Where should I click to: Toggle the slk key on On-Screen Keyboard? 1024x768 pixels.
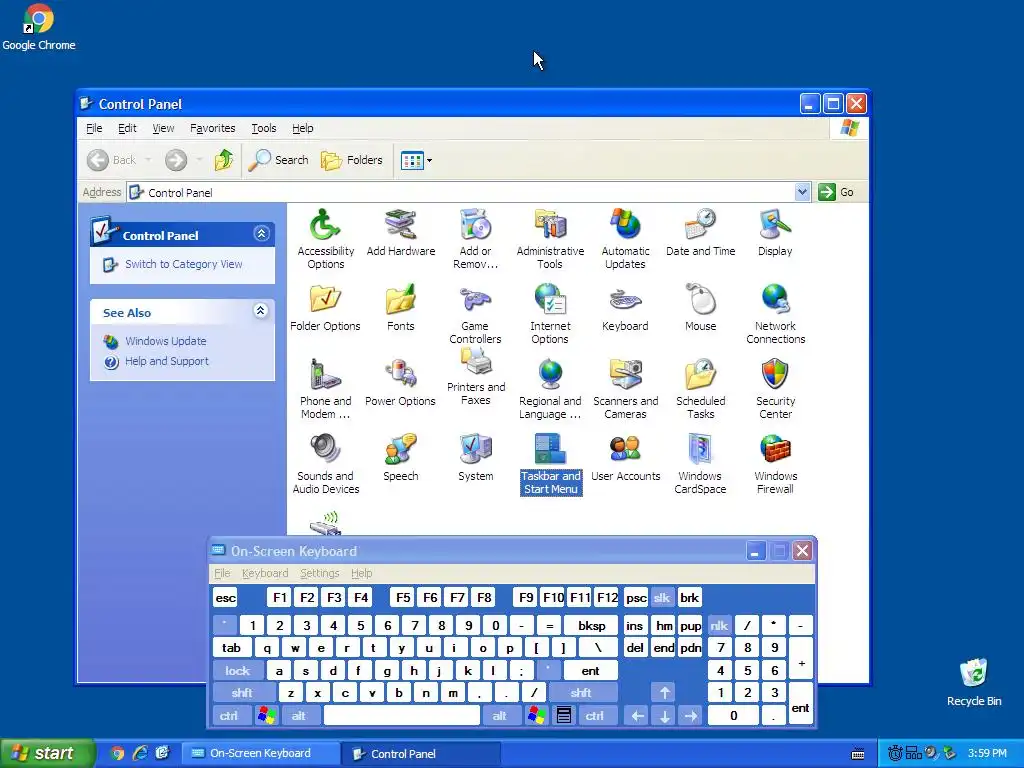pos(662,598)
